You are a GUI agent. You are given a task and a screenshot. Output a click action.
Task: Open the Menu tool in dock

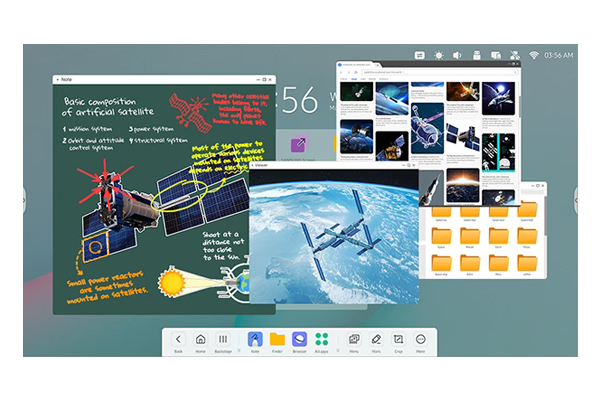tap(354, 342)
